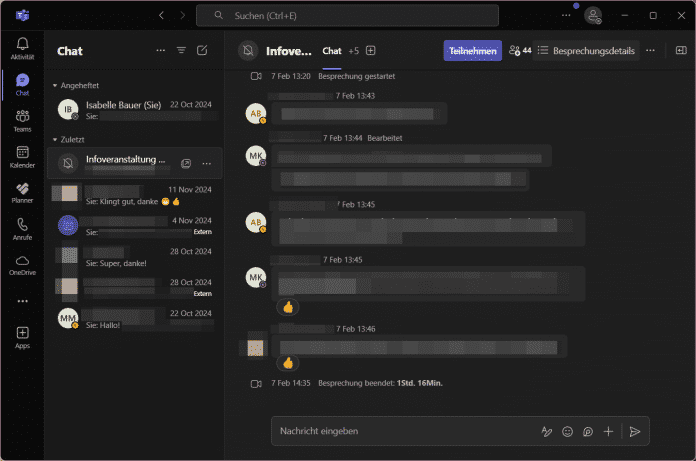The width and height of the screenshot is (696, 461).
Task: Toggle the side panel icon
Action: tap(681, 50)
